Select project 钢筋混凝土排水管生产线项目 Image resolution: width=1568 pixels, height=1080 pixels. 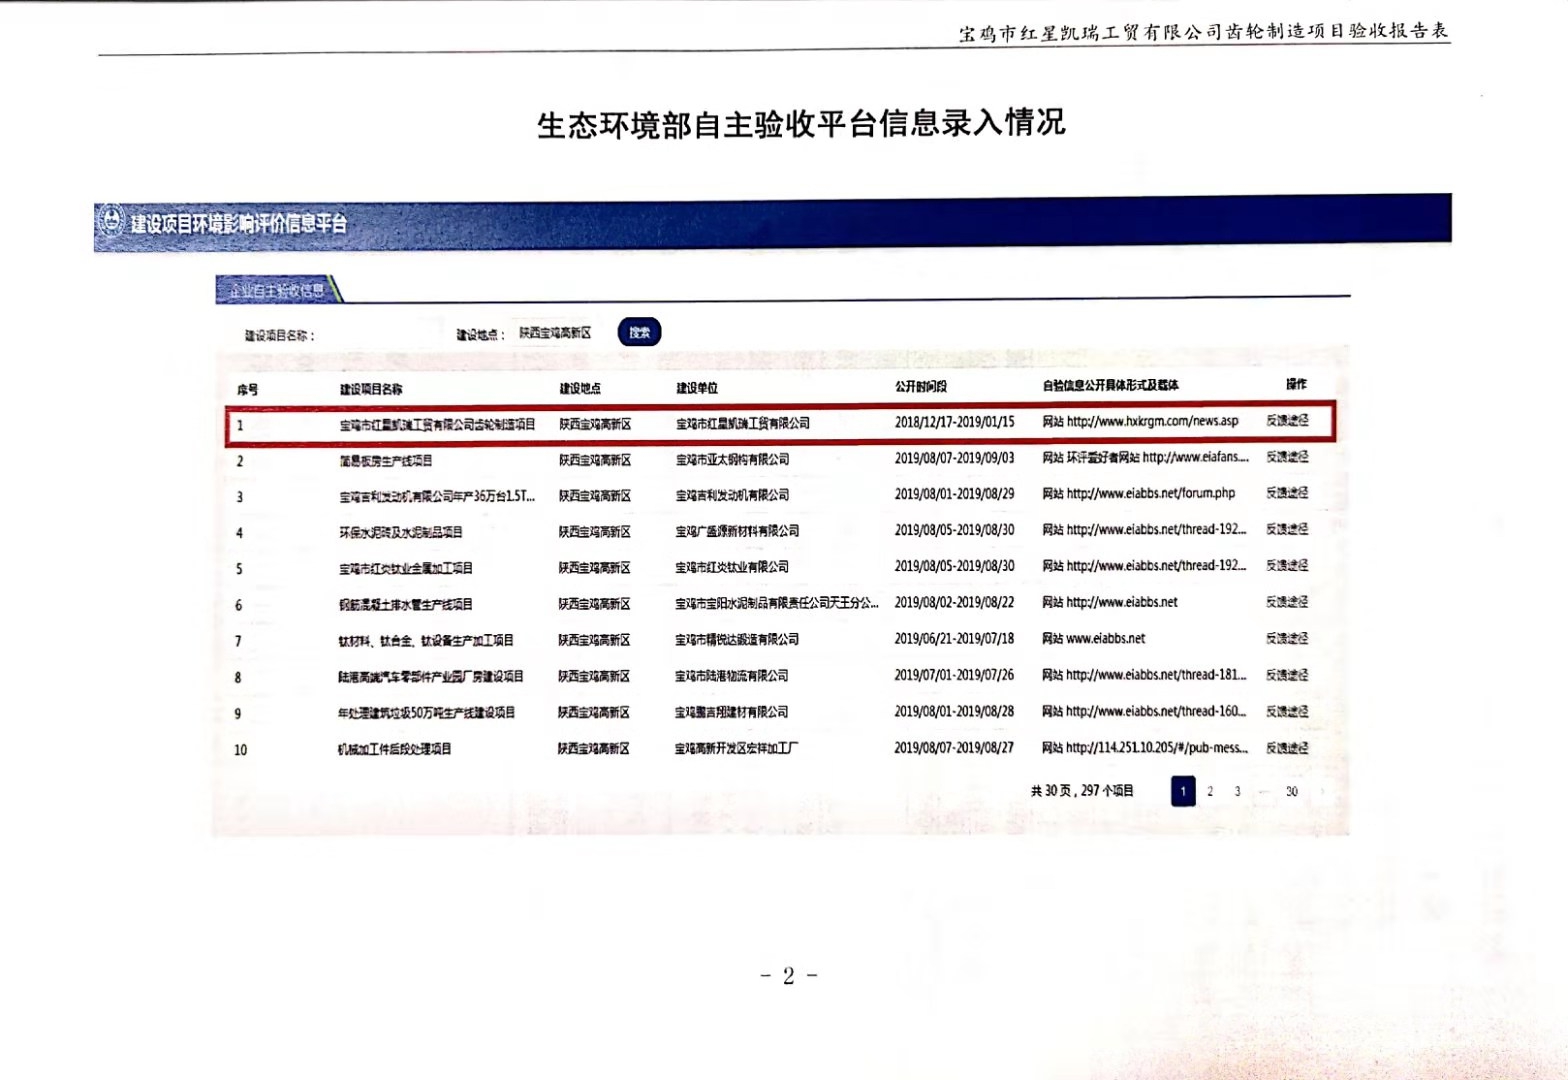point(406,605)
